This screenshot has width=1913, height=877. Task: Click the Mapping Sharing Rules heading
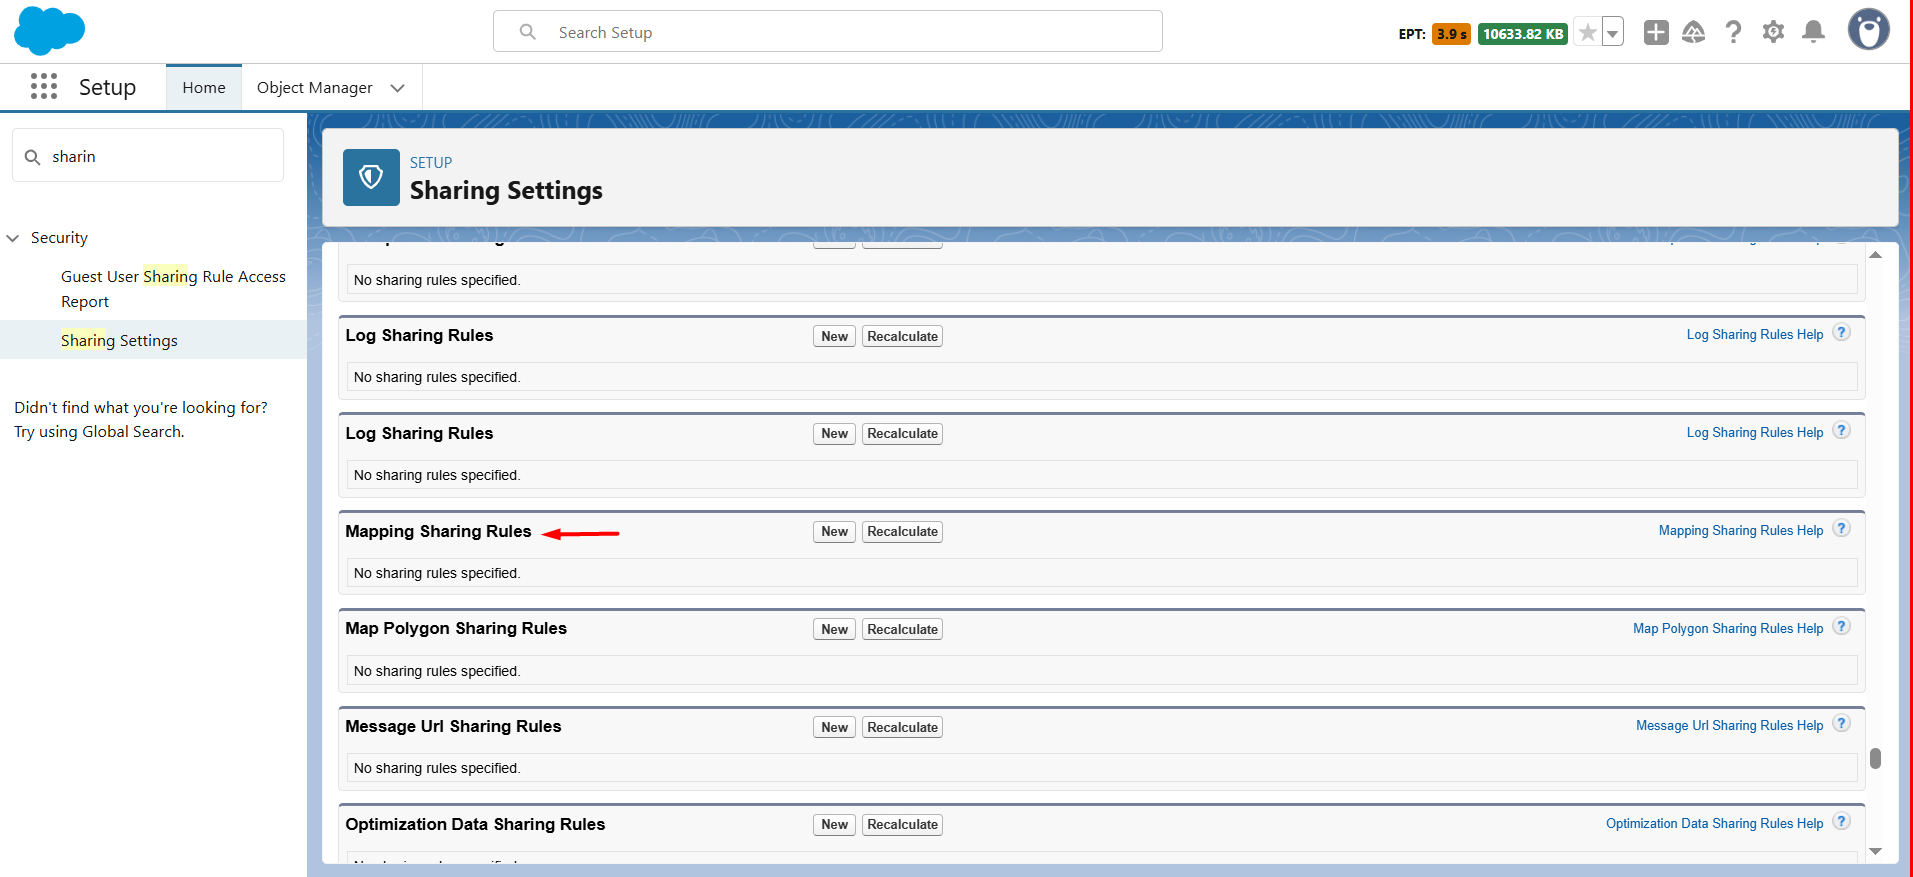coord(438,531)
